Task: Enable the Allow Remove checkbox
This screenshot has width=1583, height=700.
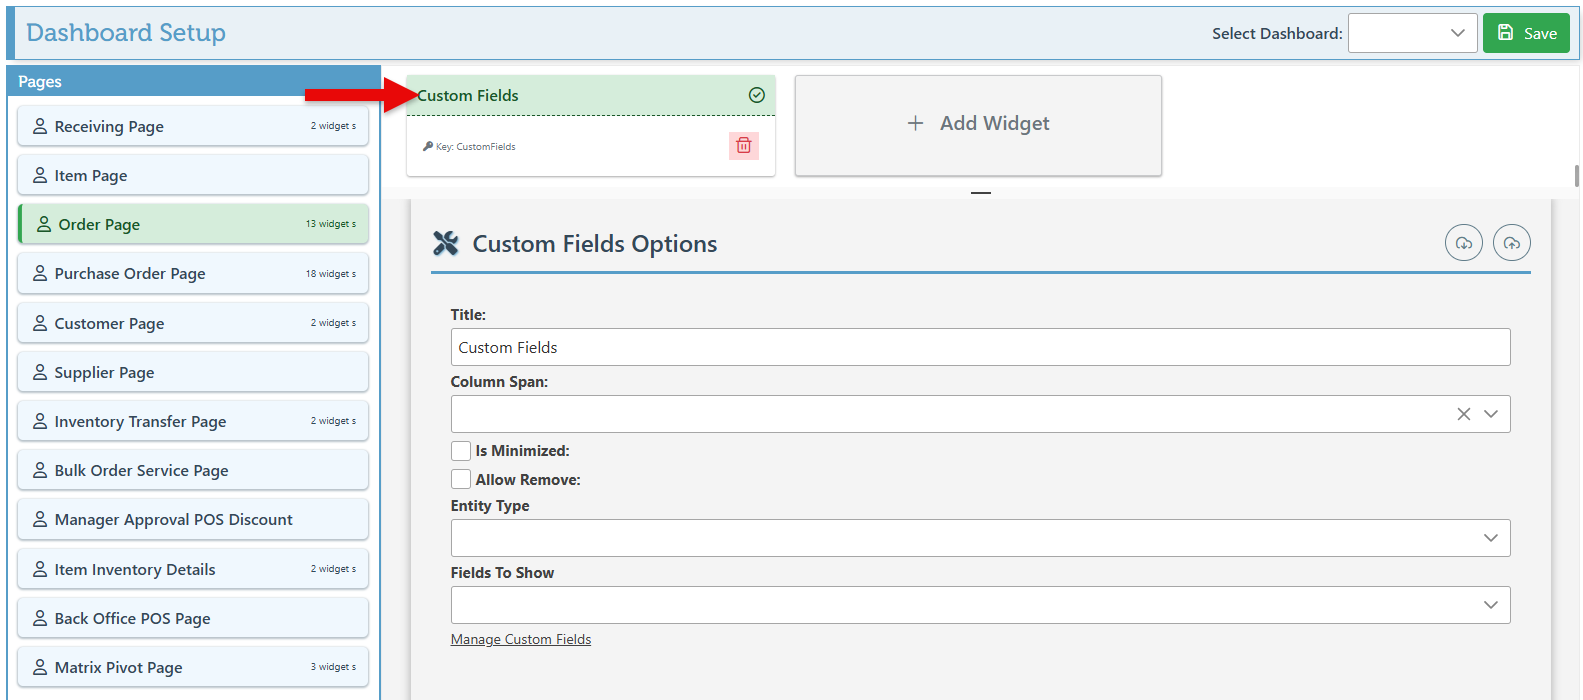Action: (461, 480)
